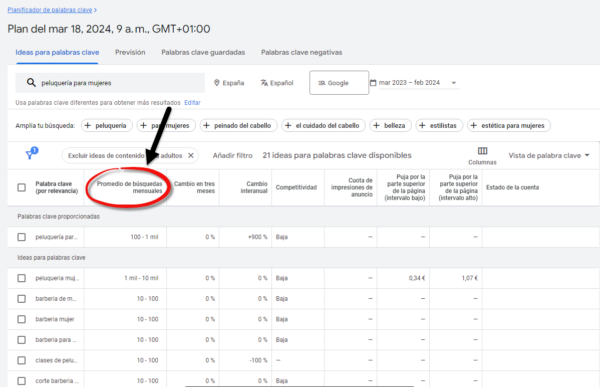This screenshot has height=387, width=600.
Task: Open the filter funnel icon
Action: point(31,153)
